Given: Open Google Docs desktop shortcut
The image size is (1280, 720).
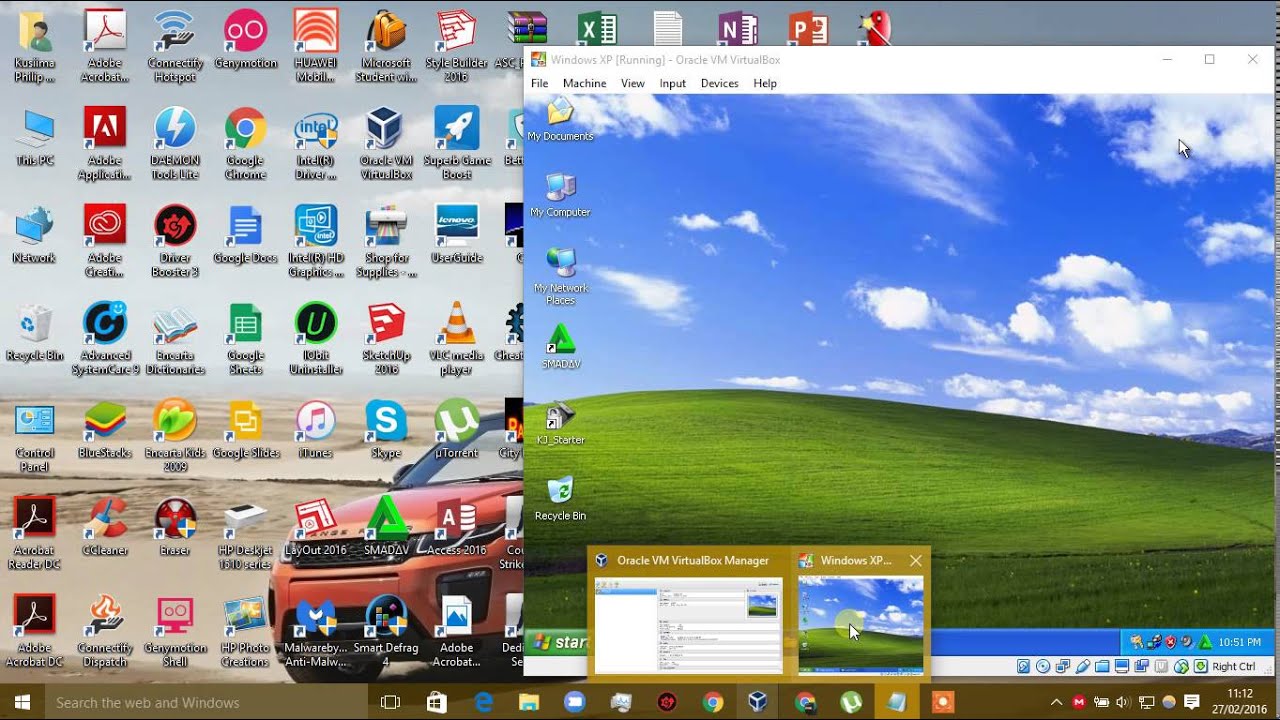Looking at the screenshot, I should 245,234.
